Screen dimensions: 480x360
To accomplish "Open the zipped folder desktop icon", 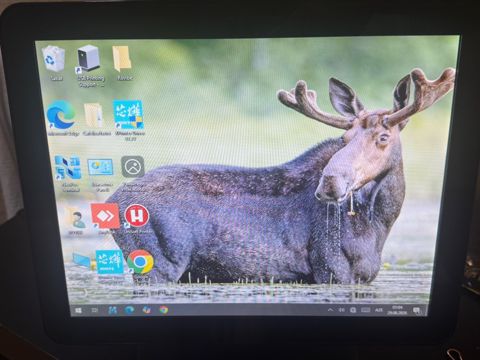I will pyautogui.click(x=94, y=115).
